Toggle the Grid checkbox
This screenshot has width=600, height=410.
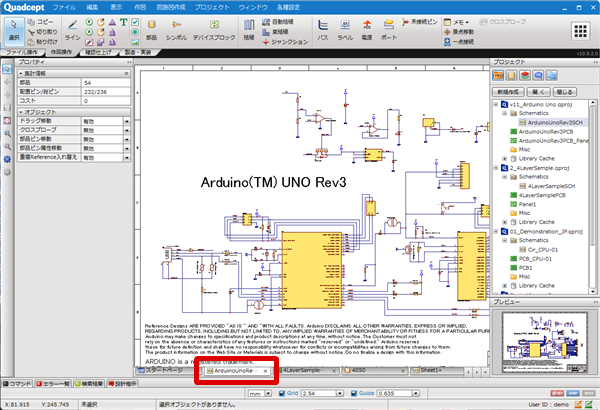point(282,393)
